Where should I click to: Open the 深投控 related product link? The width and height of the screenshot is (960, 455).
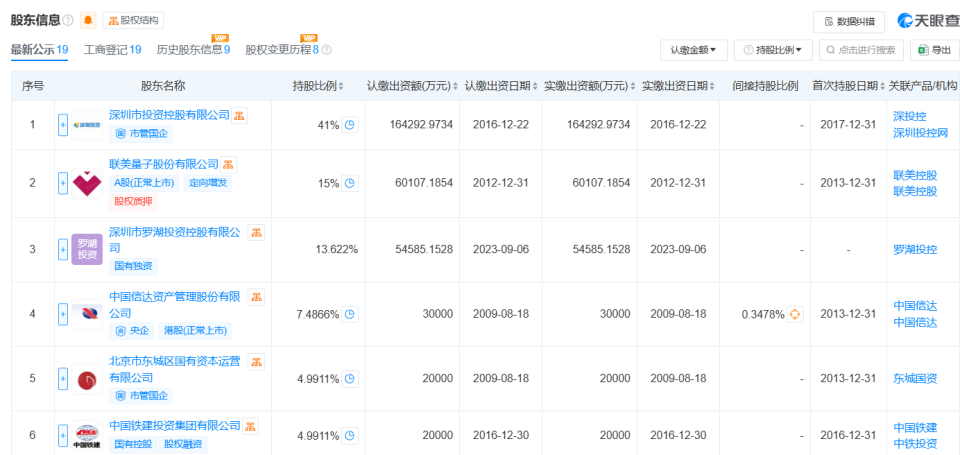909,117
